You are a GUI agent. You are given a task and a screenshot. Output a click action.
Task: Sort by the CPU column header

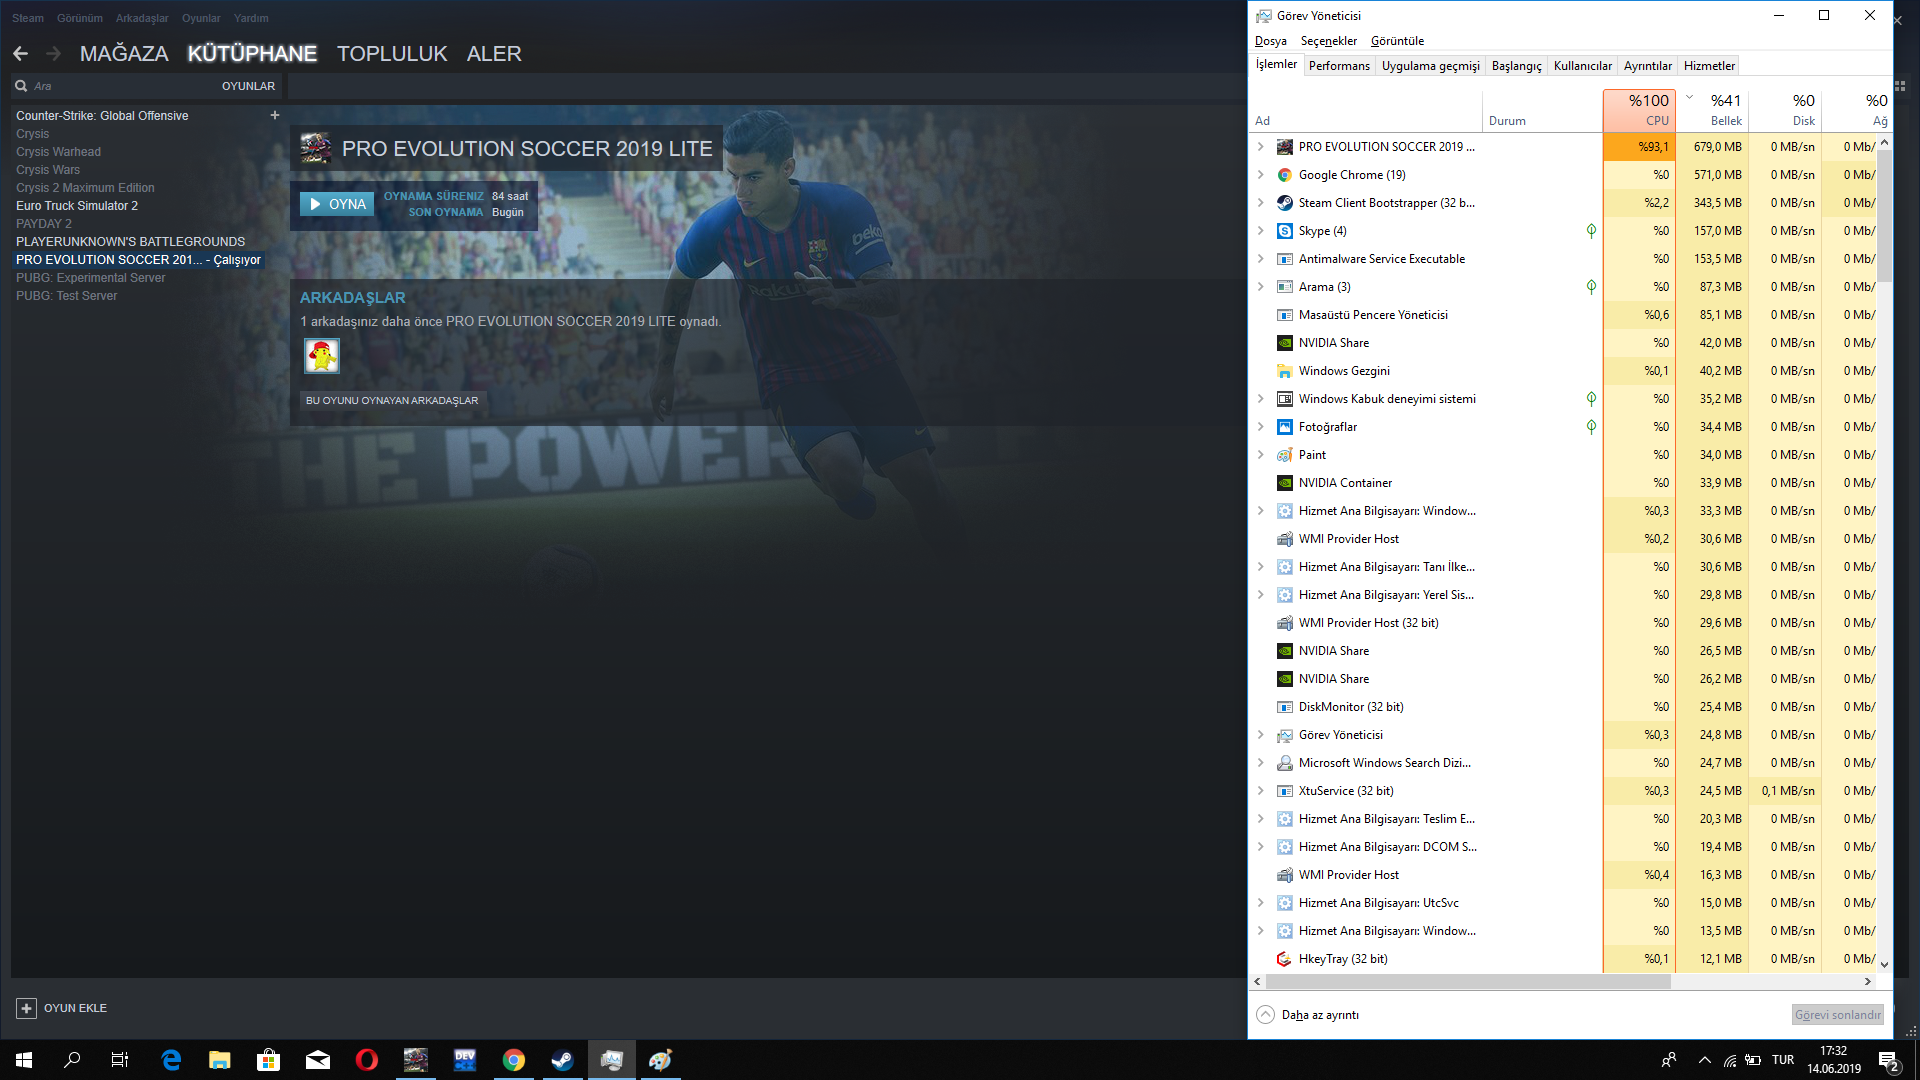pyautogui.click(x=1638, y=110)
